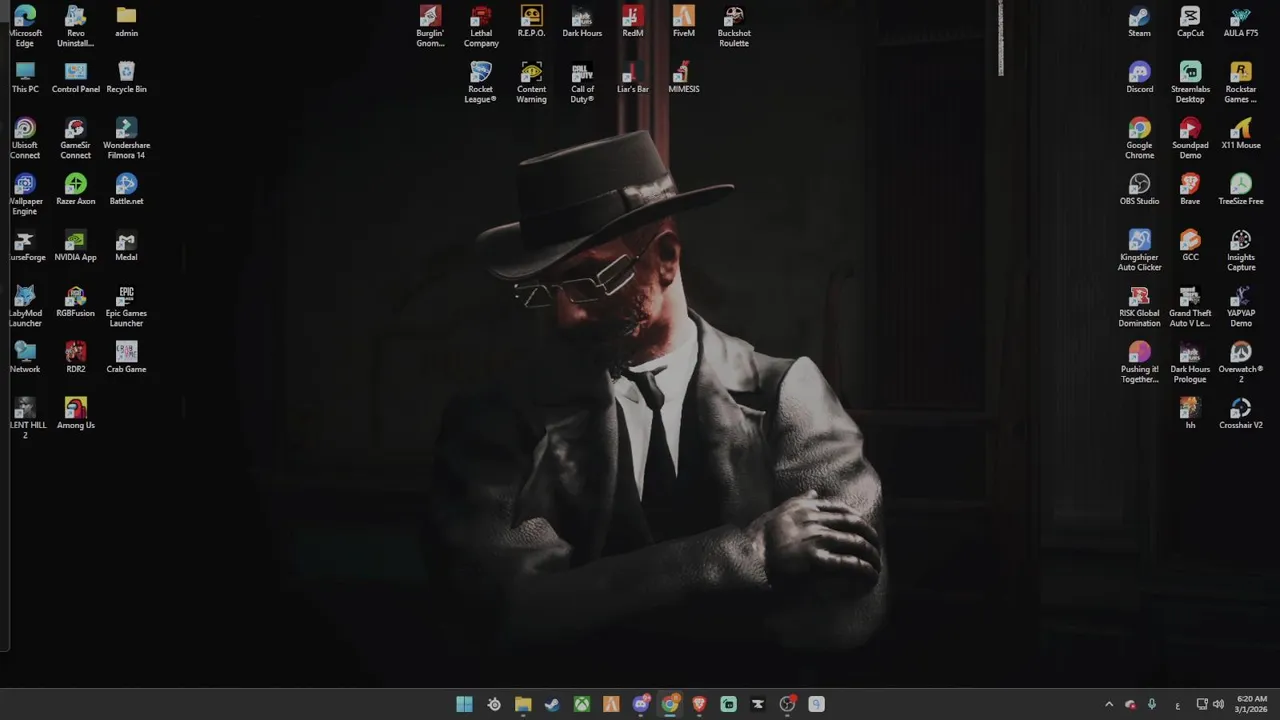The width and height of the screenshot is (1280, 720).
Task: Select the Overwatch 2 shortcut
Action: click(1241, 363)
